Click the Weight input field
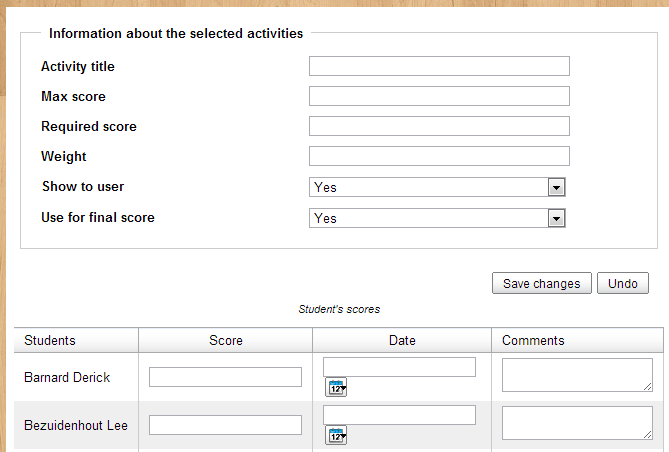This screenshot has height=452, width=669. tap(439, 156)
